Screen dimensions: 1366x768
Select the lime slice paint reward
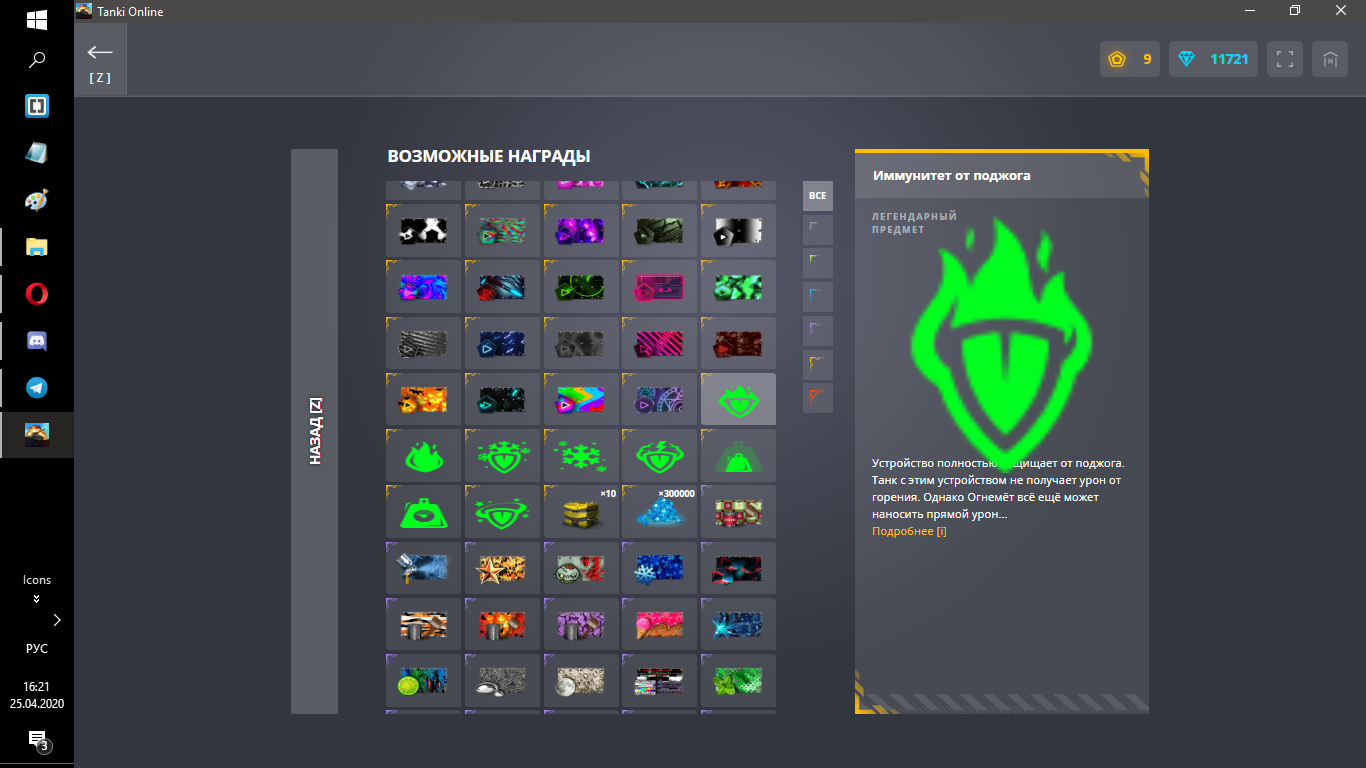[x=423, y=680]
